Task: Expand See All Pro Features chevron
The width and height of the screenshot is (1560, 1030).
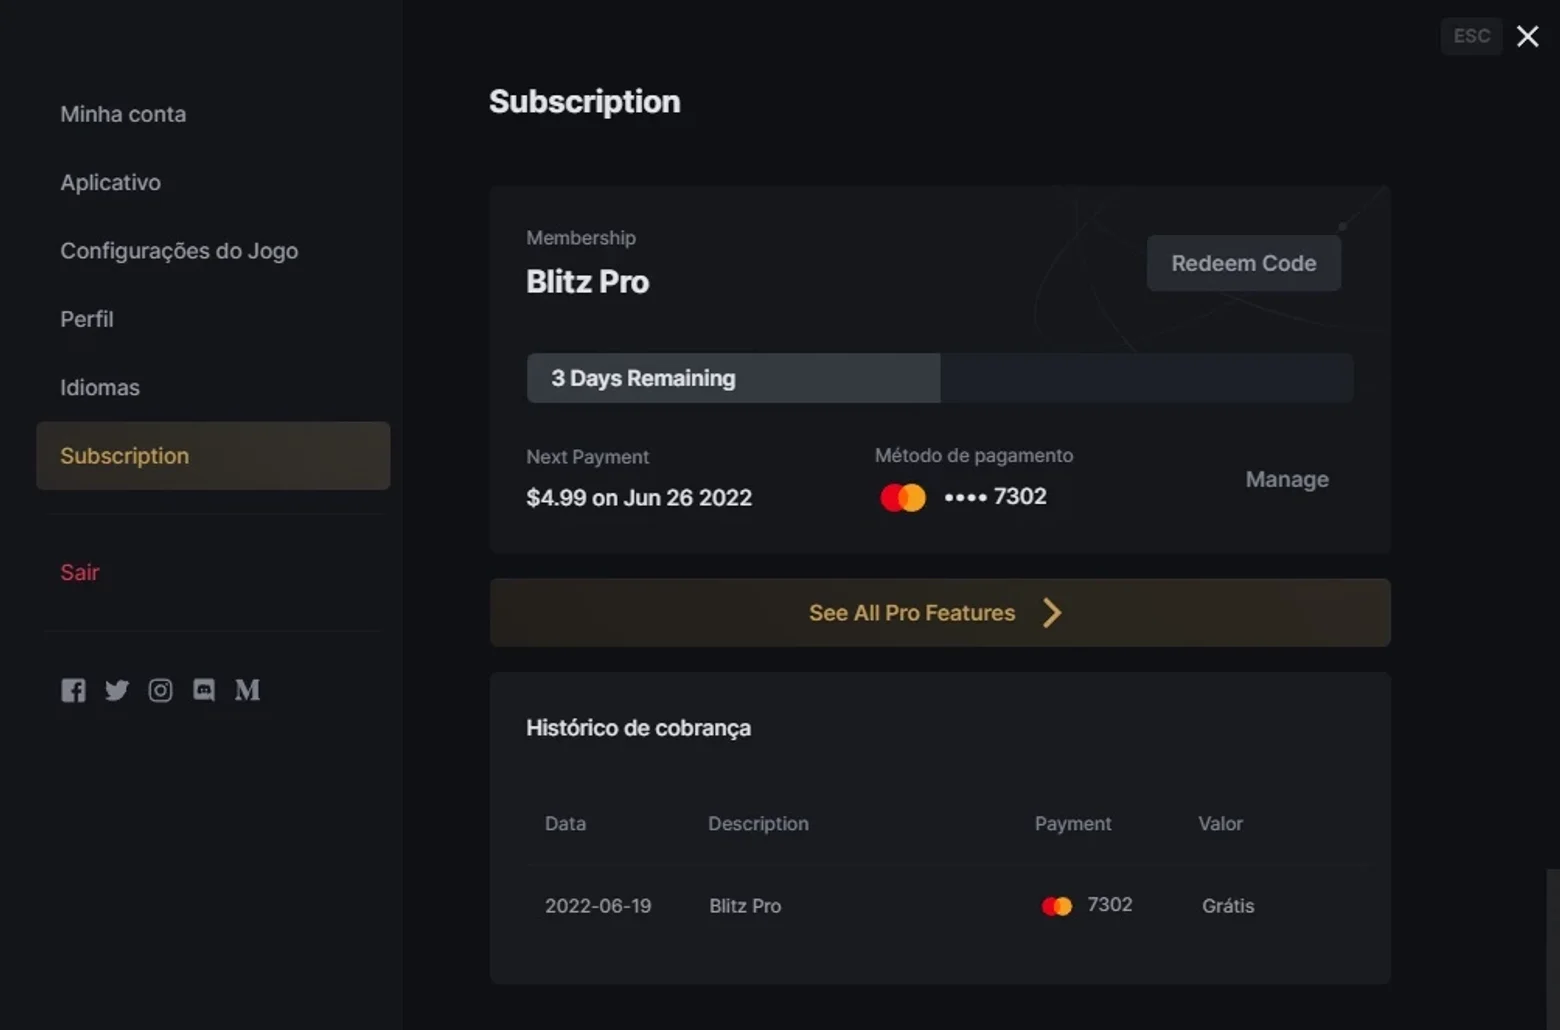Action: [1051, 613]
